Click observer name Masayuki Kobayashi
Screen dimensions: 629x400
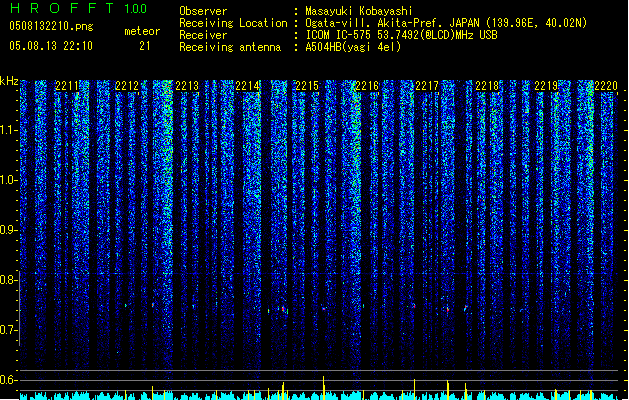[x=359, y=11]
